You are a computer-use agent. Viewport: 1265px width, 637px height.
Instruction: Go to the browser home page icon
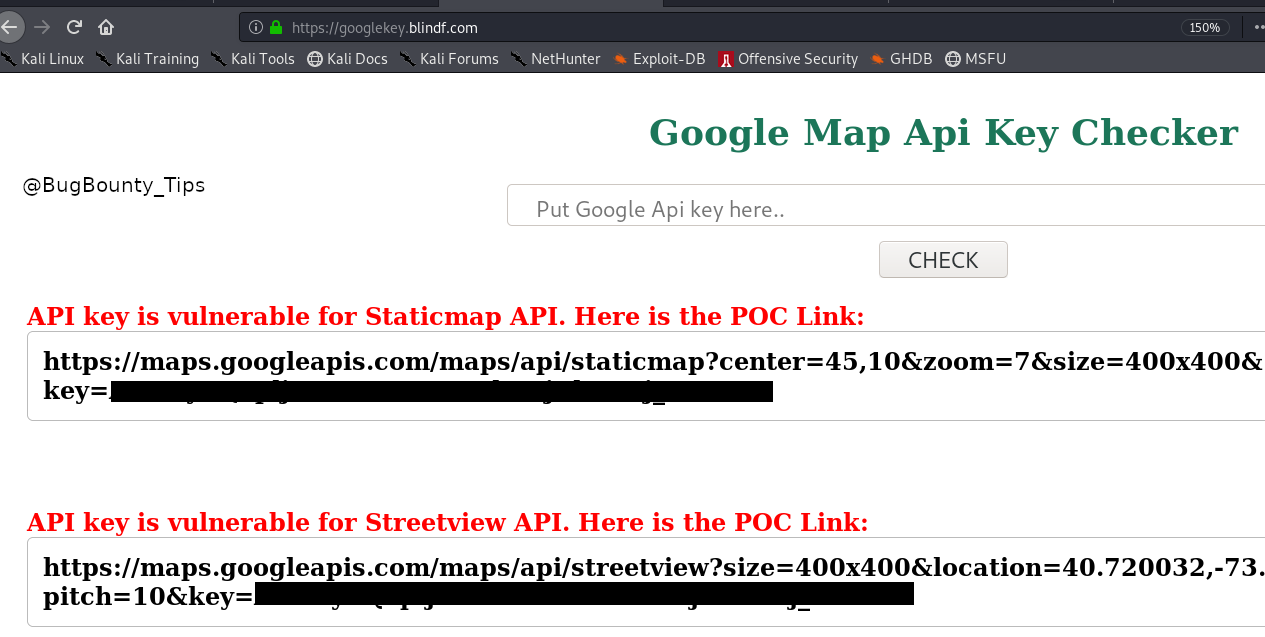click(x=106, y=27)
